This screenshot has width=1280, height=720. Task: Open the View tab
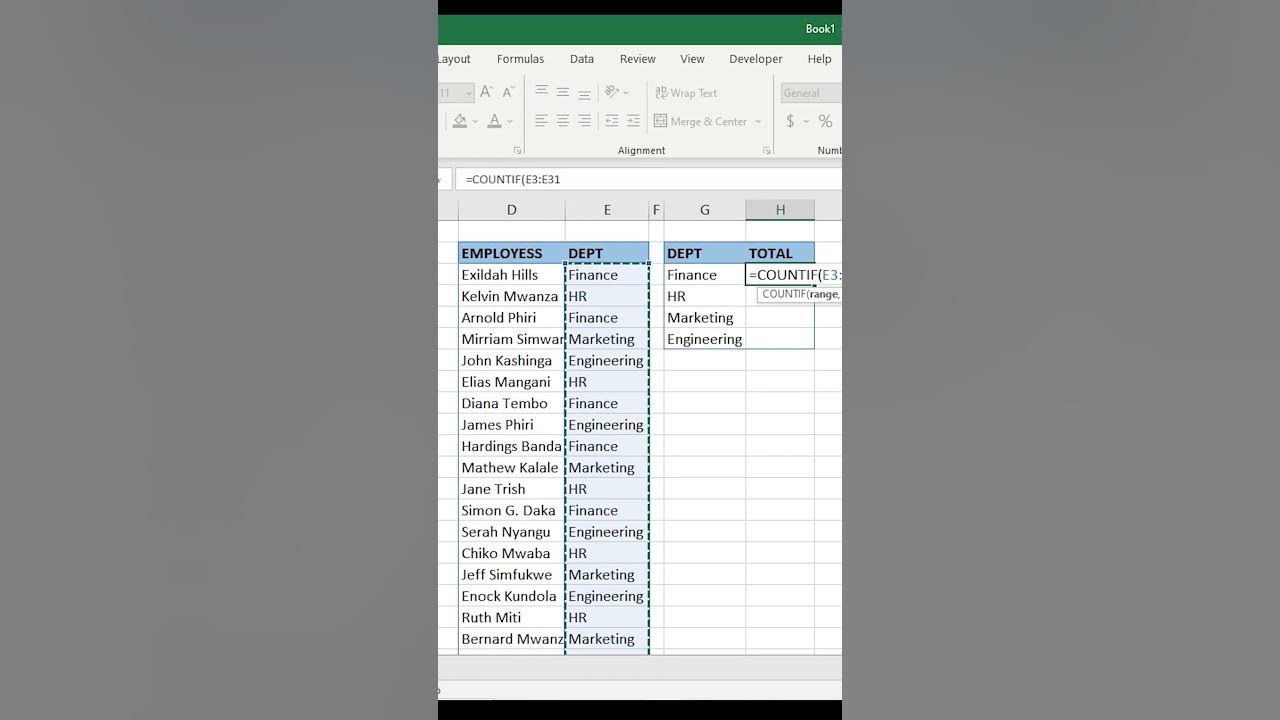pyautogui.click(x=692, y=59)
